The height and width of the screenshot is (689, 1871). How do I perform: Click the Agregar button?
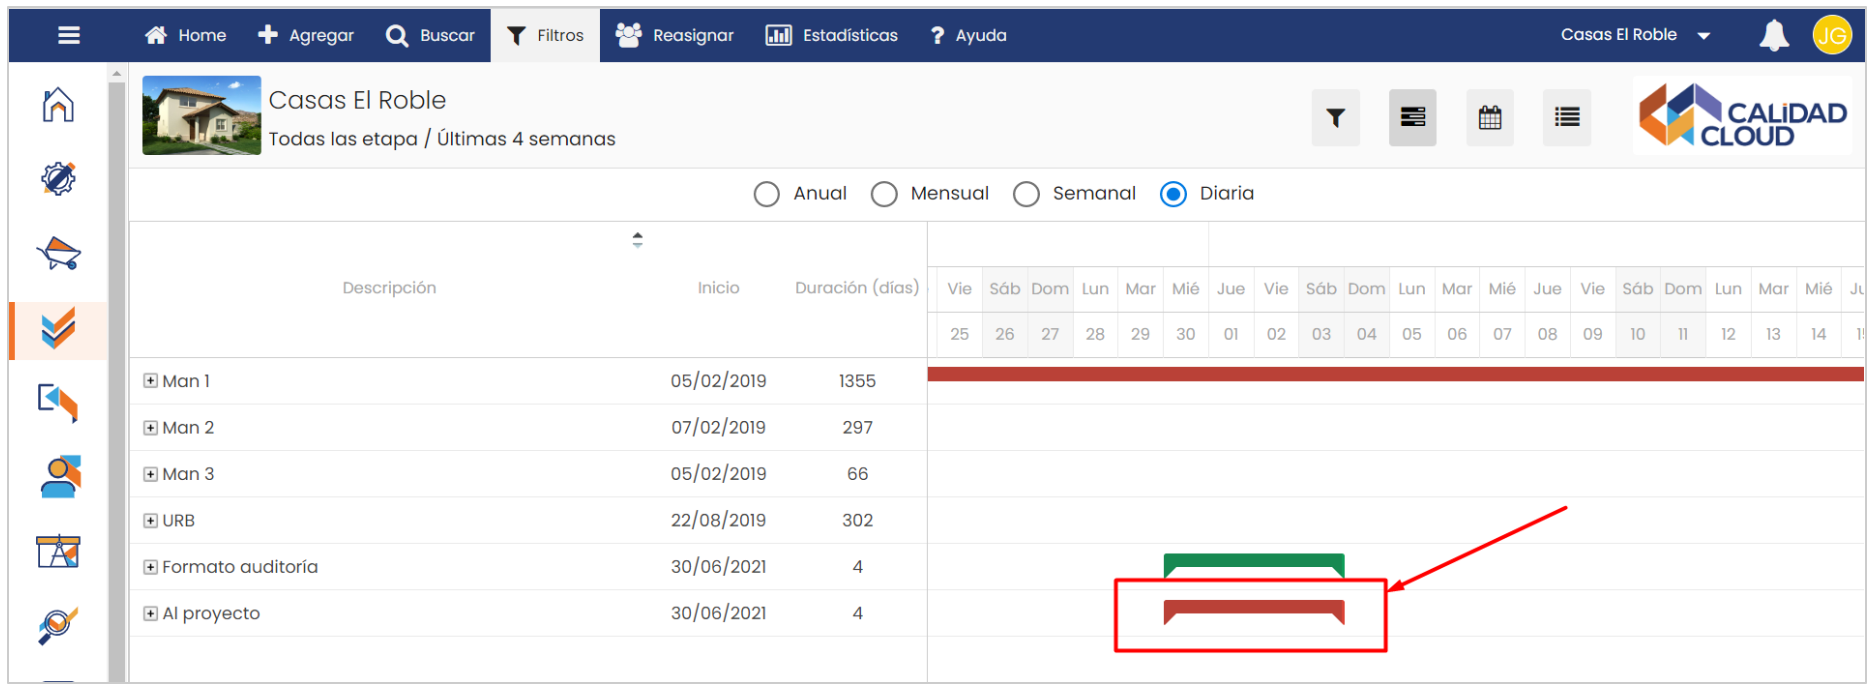306,36
